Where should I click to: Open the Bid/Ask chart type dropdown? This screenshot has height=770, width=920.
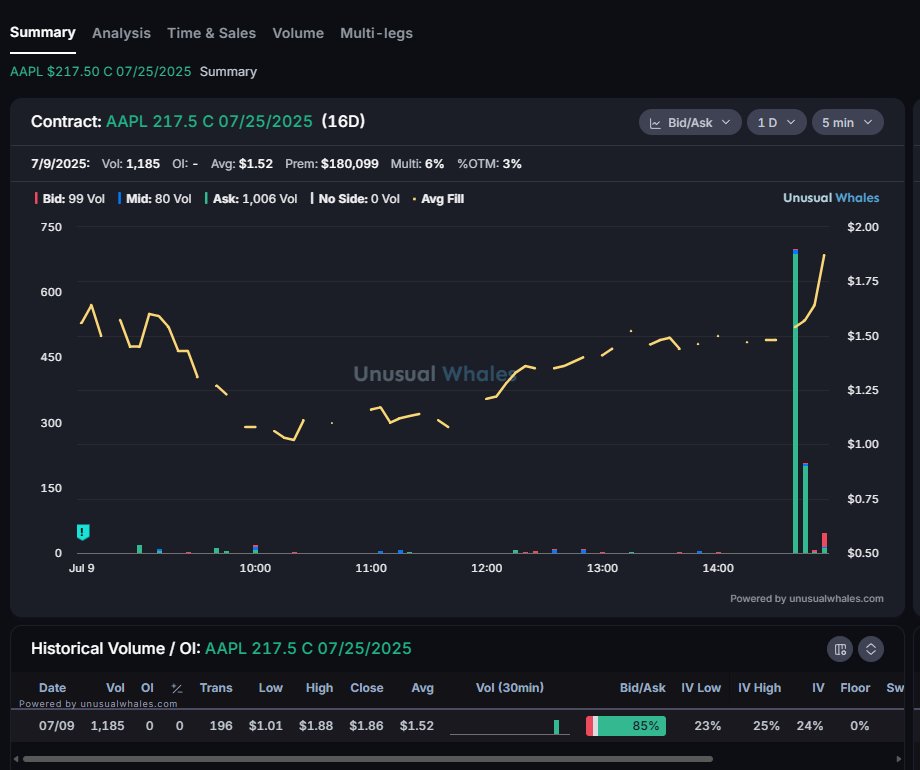690,123
